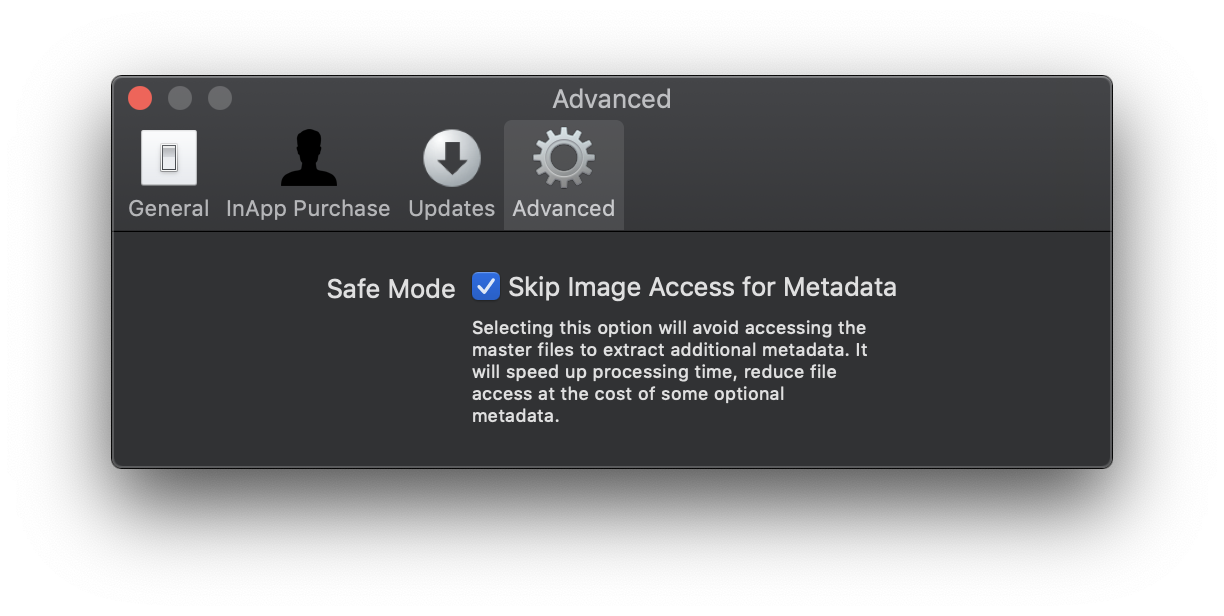This screenshot has width=1224, height=616.
Task: Click the Safe Mode label
Action: 391,289
